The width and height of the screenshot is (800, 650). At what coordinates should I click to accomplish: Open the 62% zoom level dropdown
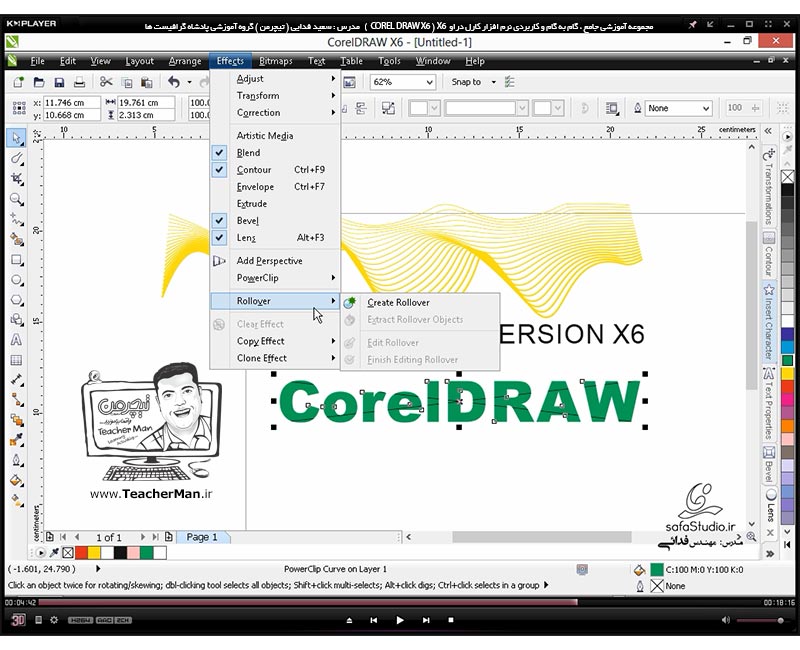[430, 82]
